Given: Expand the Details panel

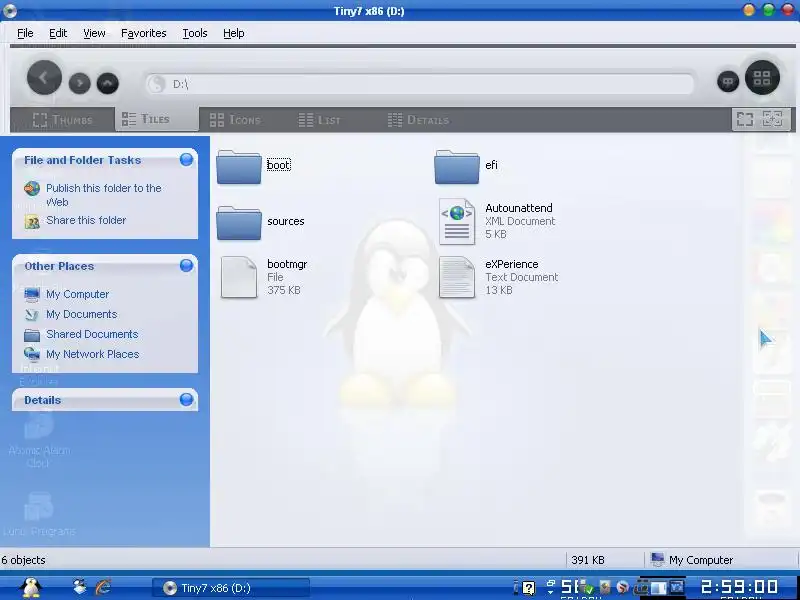Looking at the screenshot, I should (187, 399).
